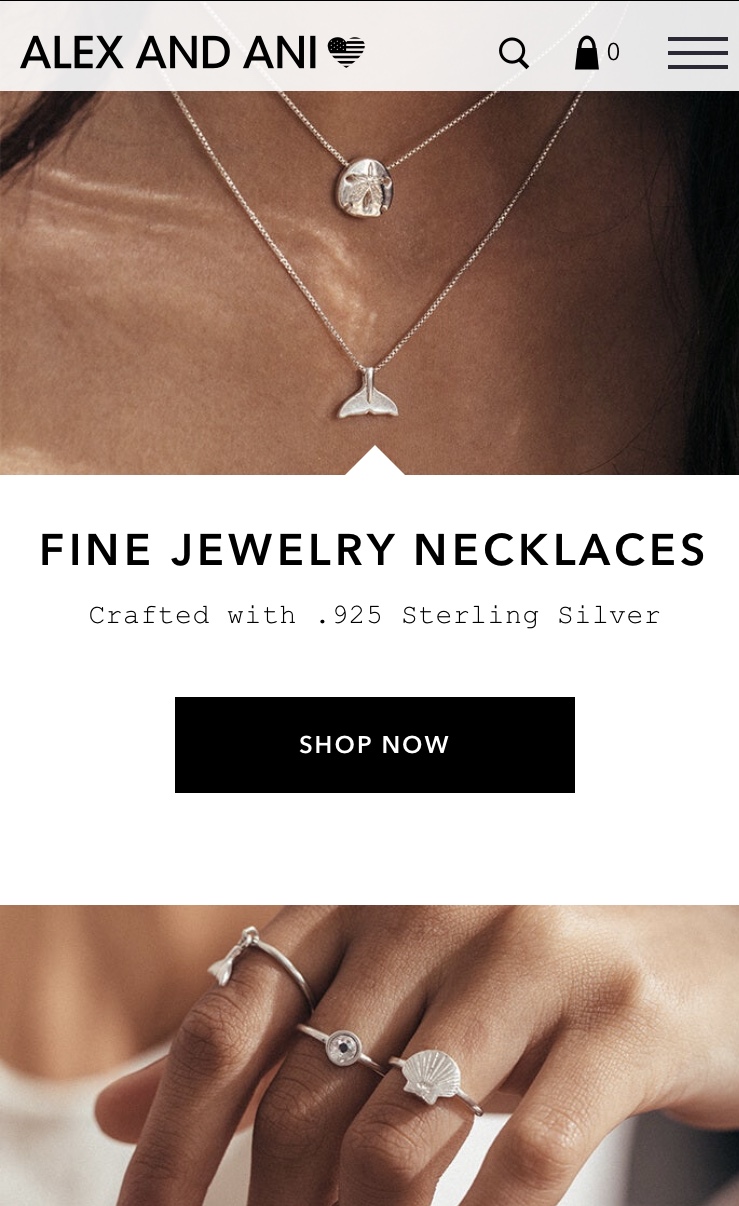
Task: Click the empty header bar area beside logo
Action: pyautogui.click(x=430, y=52)
